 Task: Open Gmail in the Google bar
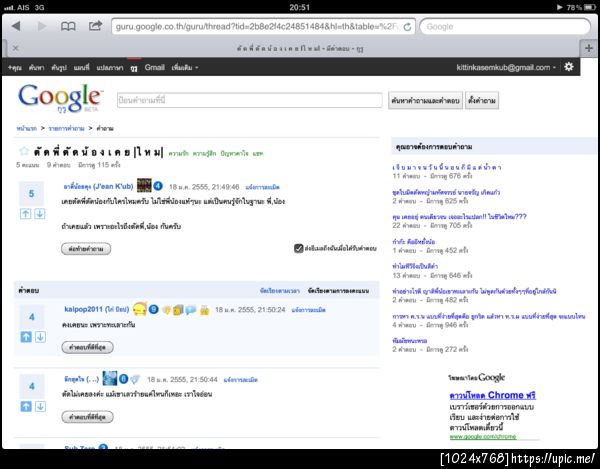[155, 67]
